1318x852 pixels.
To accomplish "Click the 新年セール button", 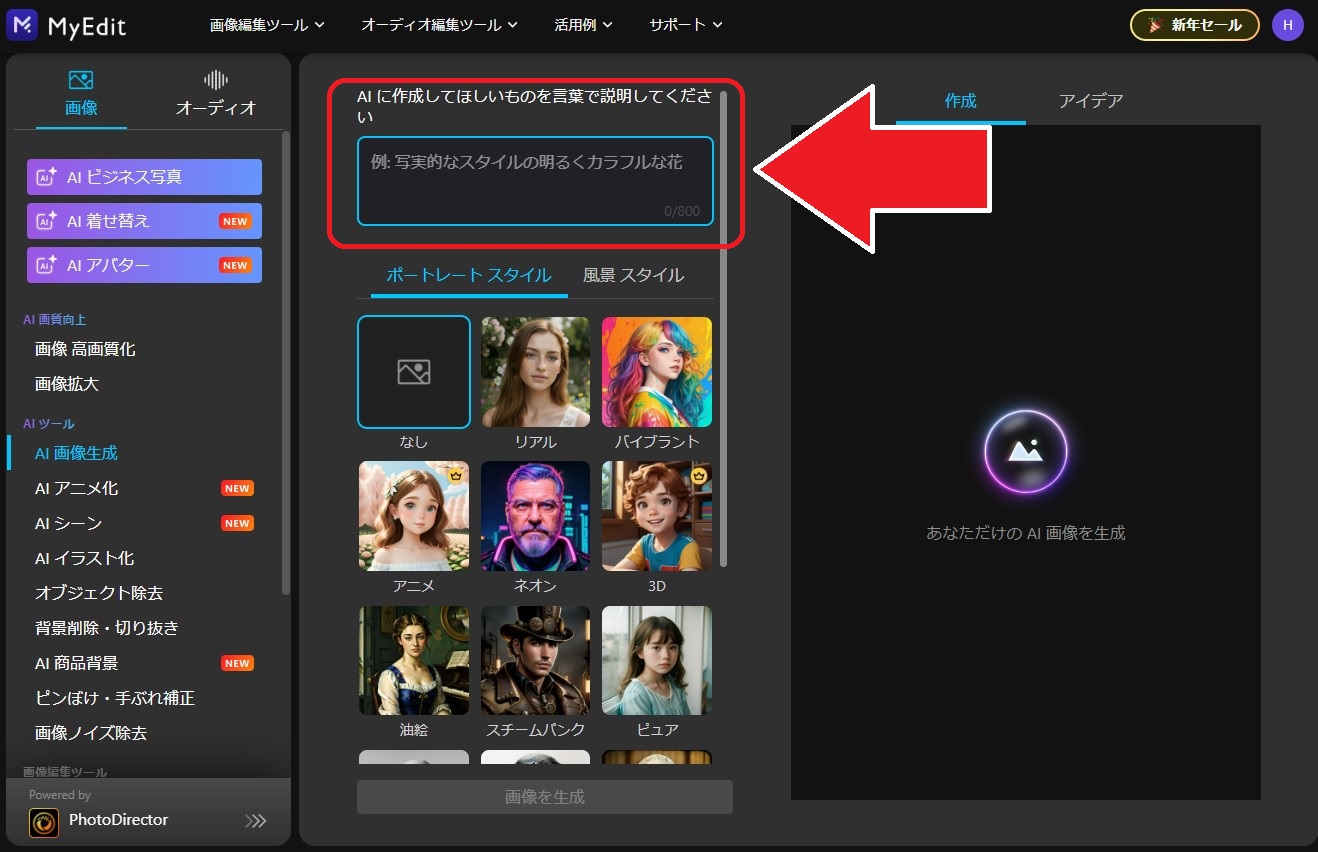I will [x=1194, y=25].
